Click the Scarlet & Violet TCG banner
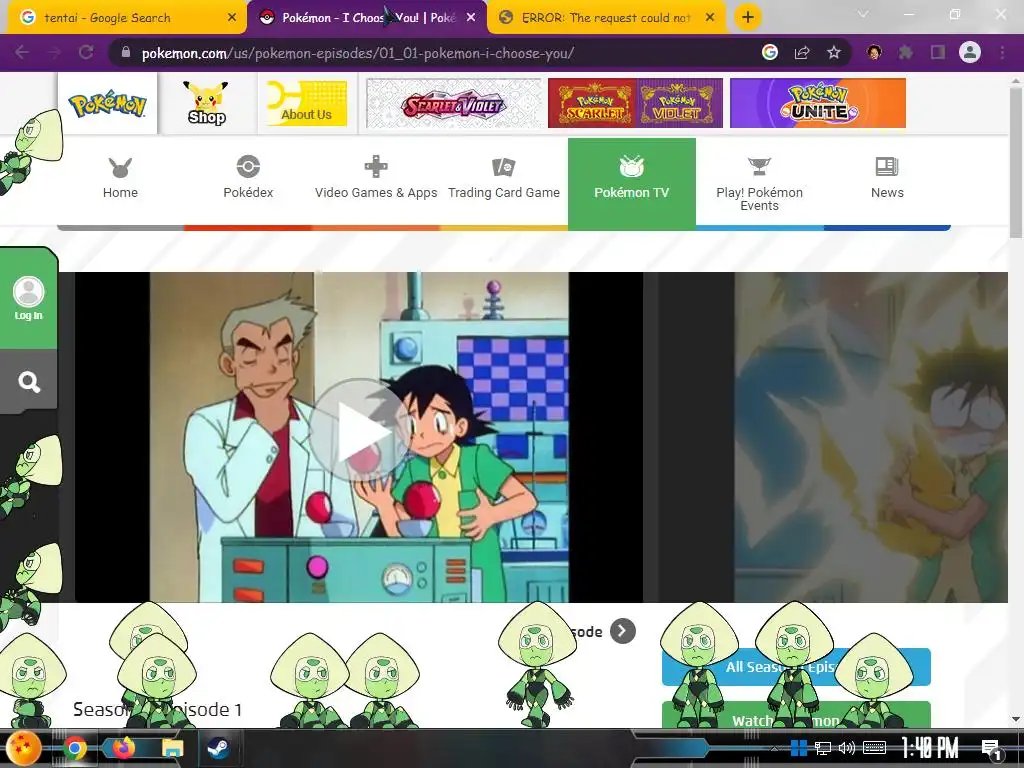Viewport: 1024px width, 768px height. 454,103
